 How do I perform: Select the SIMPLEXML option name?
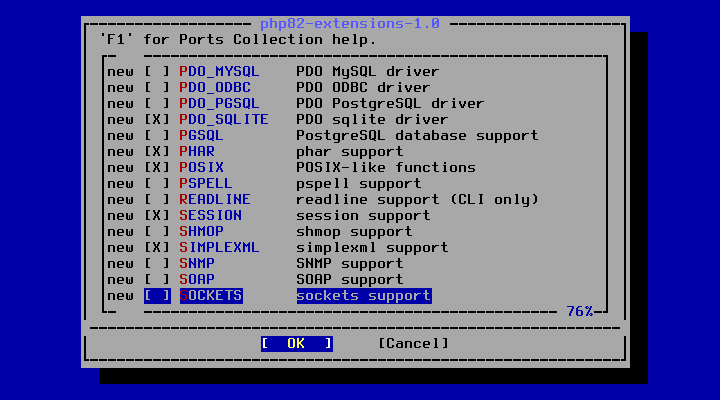pyautogui.click(x=219, y=248)
